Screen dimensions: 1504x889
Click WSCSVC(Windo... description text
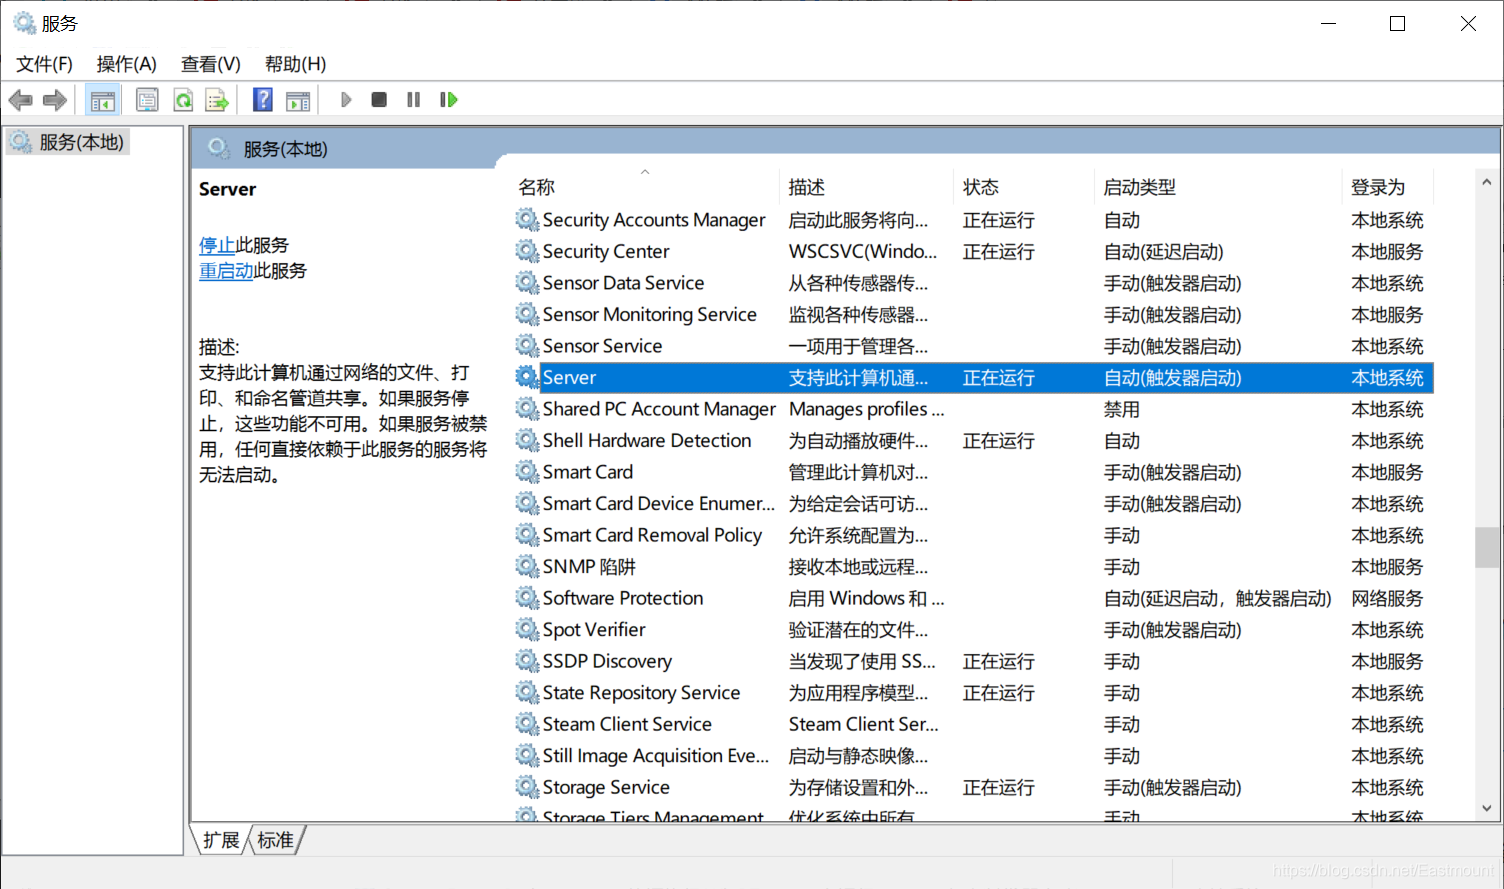[x=863, y=251]
